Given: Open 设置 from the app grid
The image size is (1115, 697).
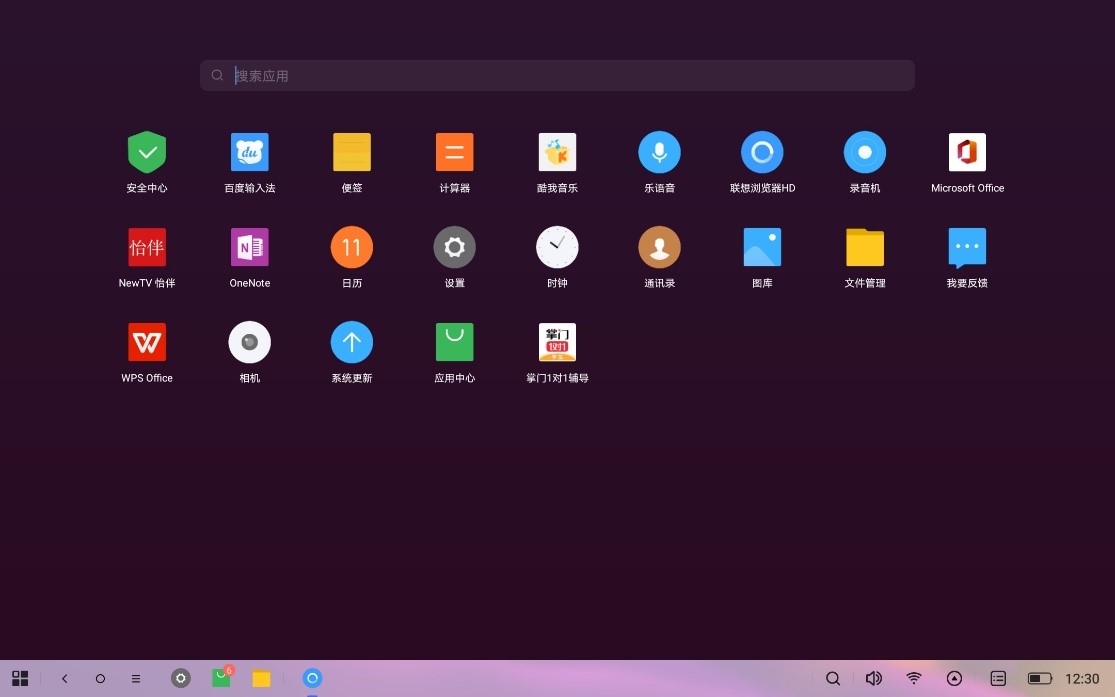Looking at the screenshot, I should pos(454,247).
